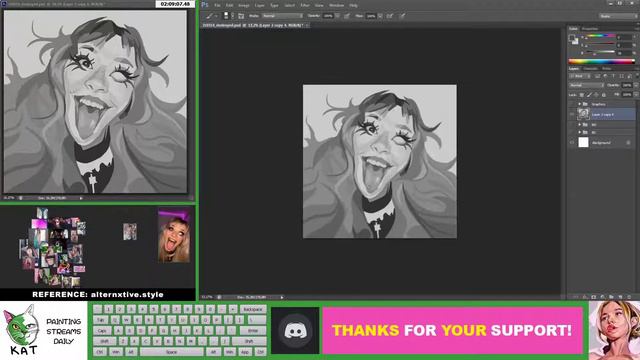Open the Layer menu

(x=260, y=5)
